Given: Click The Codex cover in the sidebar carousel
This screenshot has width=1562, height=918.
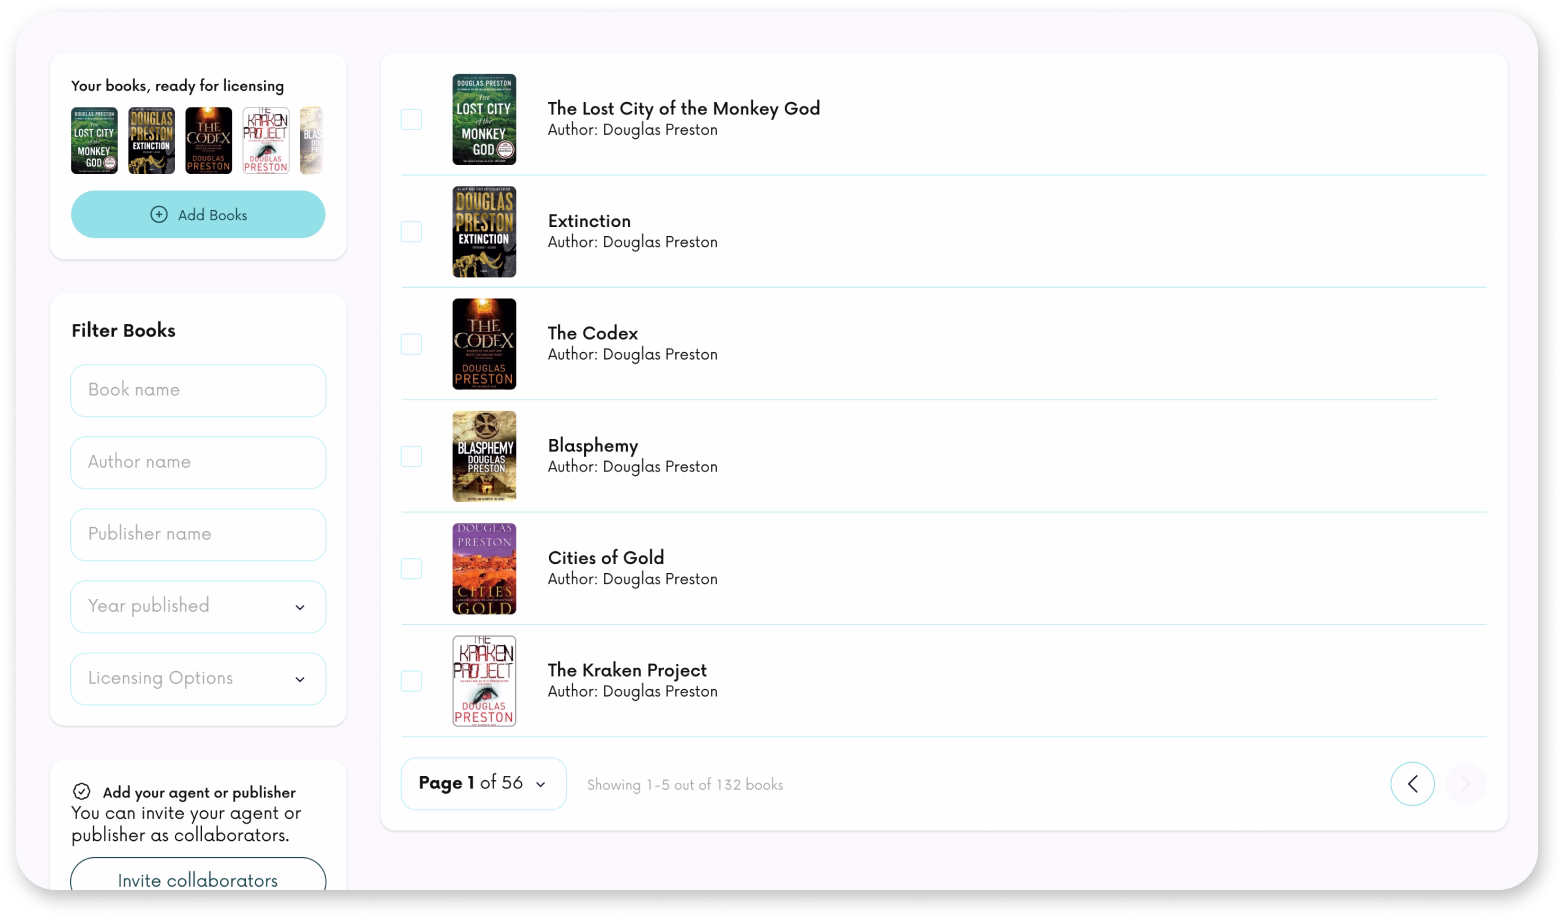Looking at the screenshot, I should point(208,140).
